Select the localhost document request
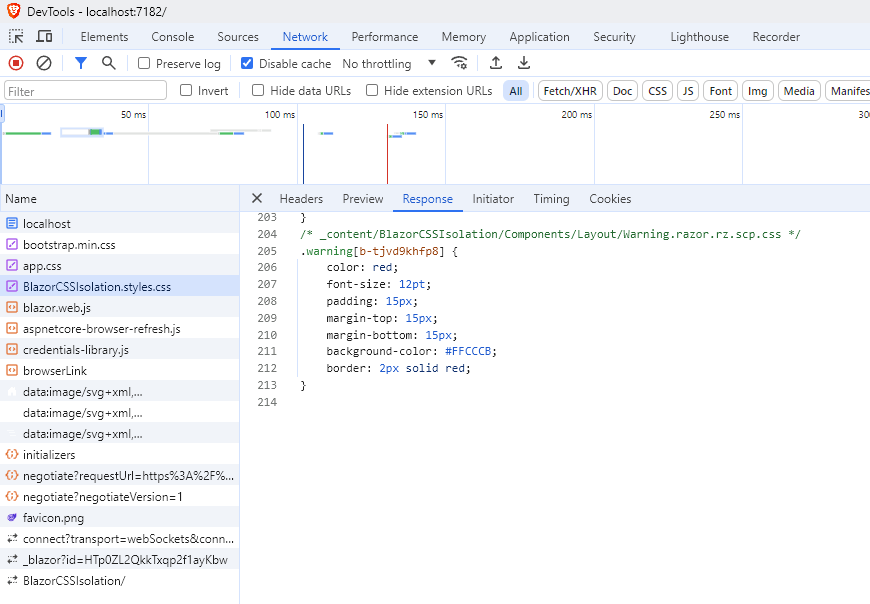 [120, 224]
